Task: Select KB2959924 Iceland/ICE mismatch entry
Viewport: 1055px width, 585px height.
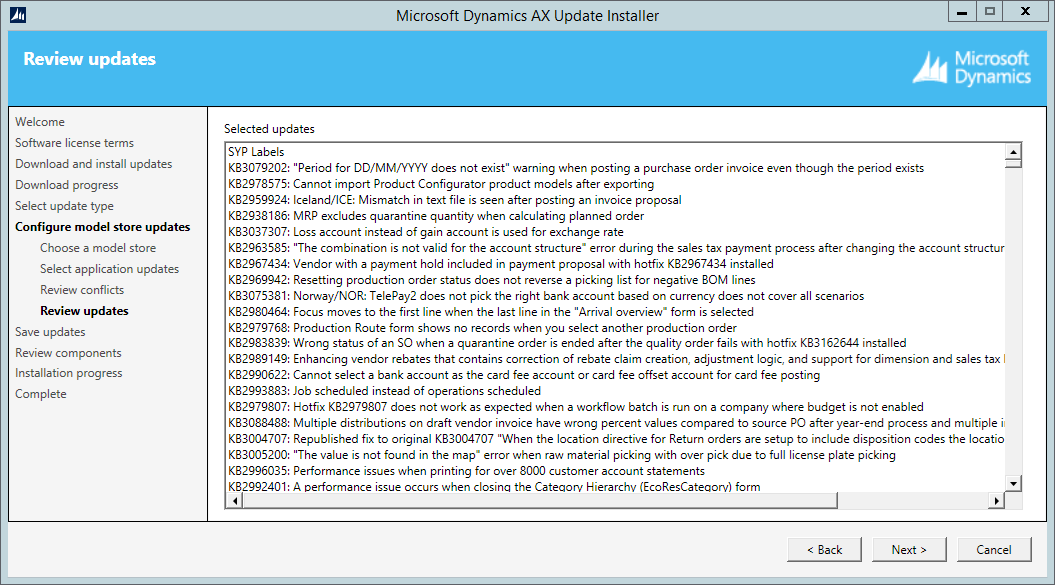Action: (x=455, y=200)
